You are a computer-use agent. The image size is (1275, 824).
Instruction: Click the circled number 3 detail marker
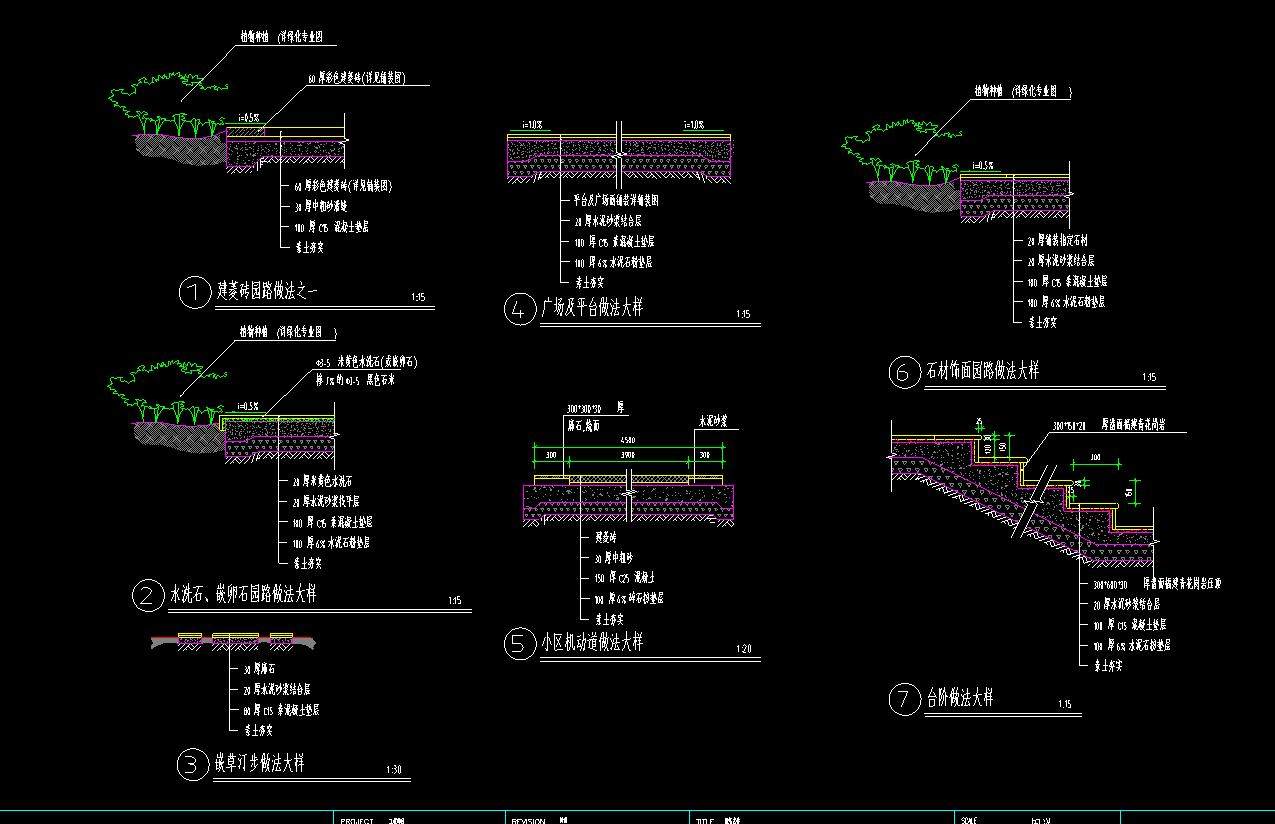point(190,765)
